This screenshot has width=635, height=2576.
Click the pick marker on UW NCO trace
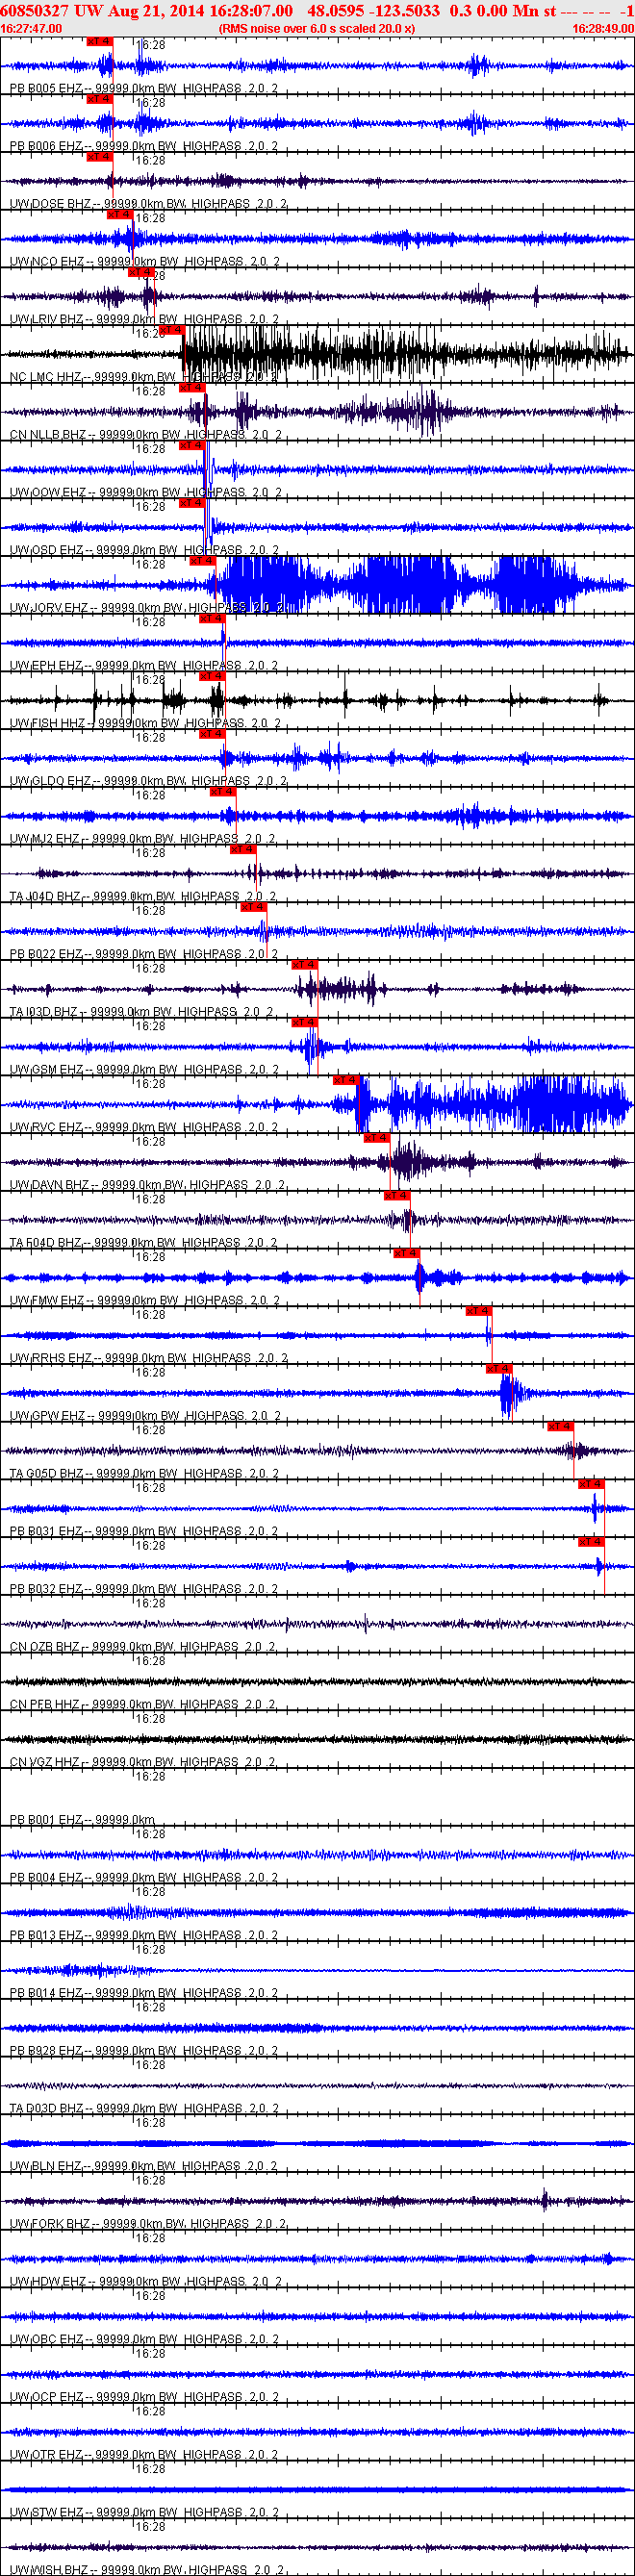point(120,214)
